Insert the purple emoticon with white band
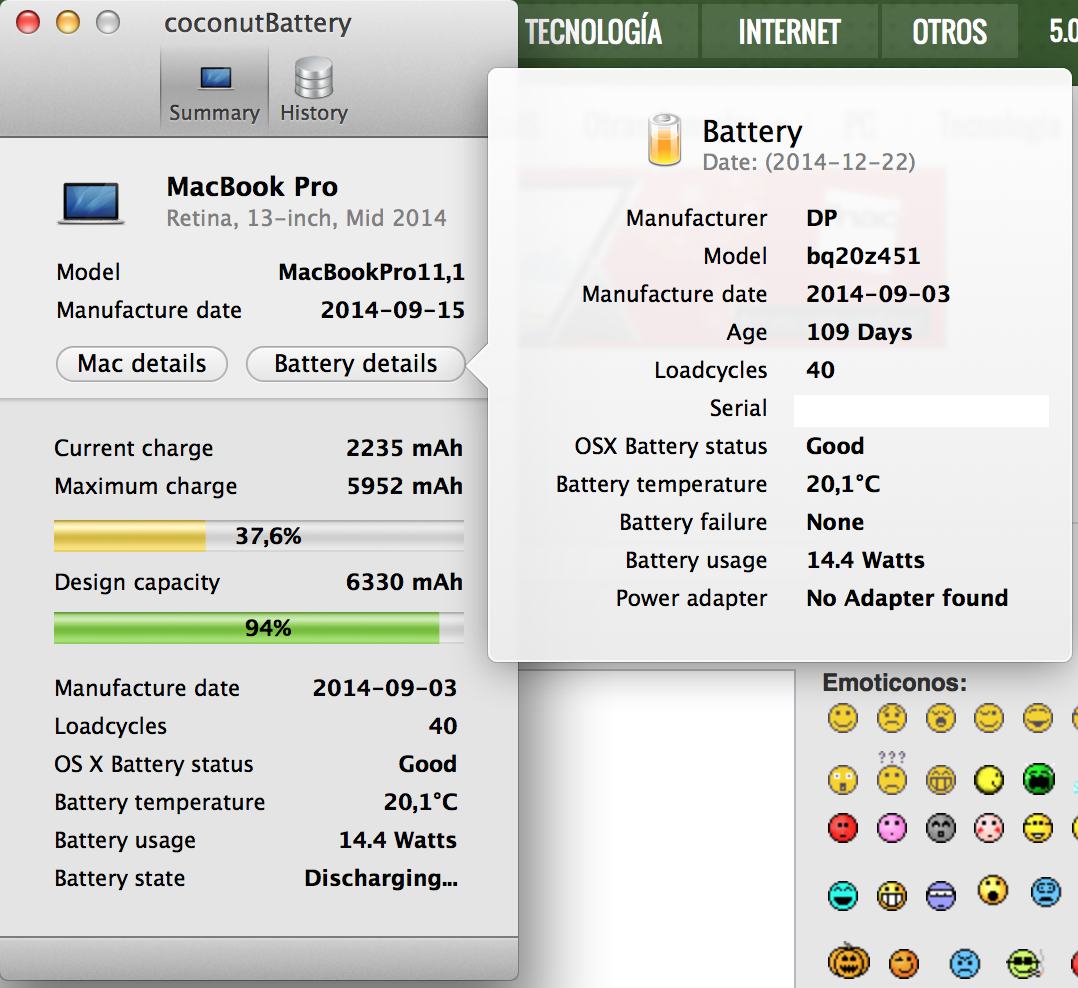The height and width of the screenshot is (988, 1078). (x=940, y=895)
